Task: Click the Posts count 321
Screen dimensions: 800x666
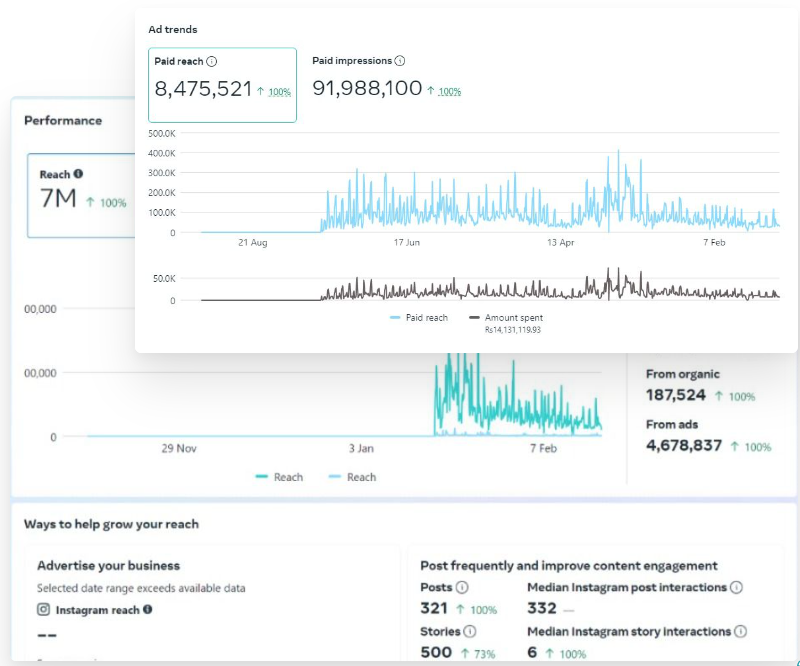Action: [x=434, y=608]
